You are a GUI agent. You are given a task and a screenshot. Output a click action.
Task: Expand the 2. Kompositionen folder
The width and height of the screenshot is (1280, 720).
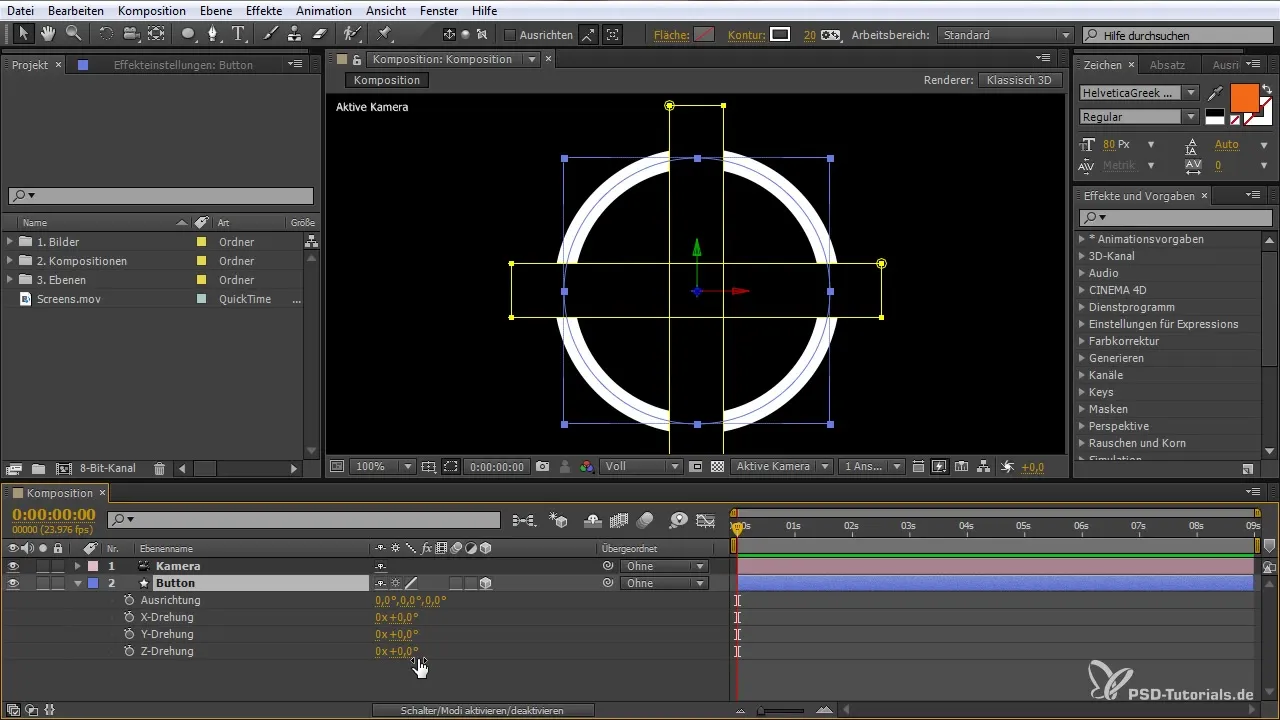pos(10,261)
